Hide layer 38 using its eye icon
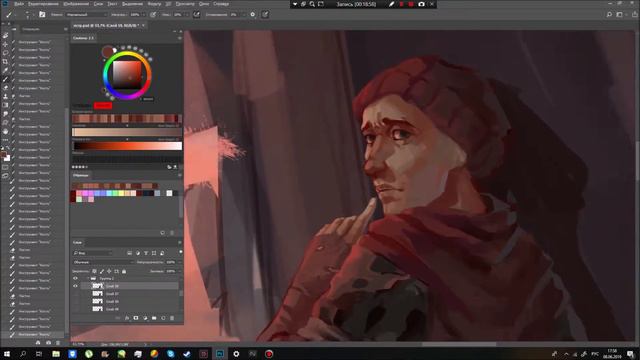Image resolution: width=640 pixels, height=360 pixels. (x=75, y=286)
